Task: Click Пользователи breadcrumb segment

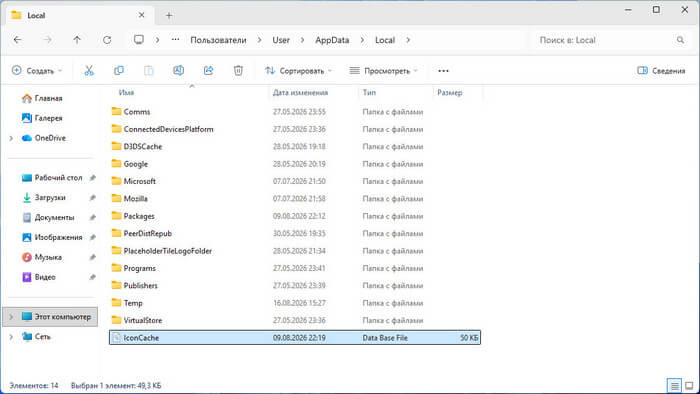Action: 218,40
